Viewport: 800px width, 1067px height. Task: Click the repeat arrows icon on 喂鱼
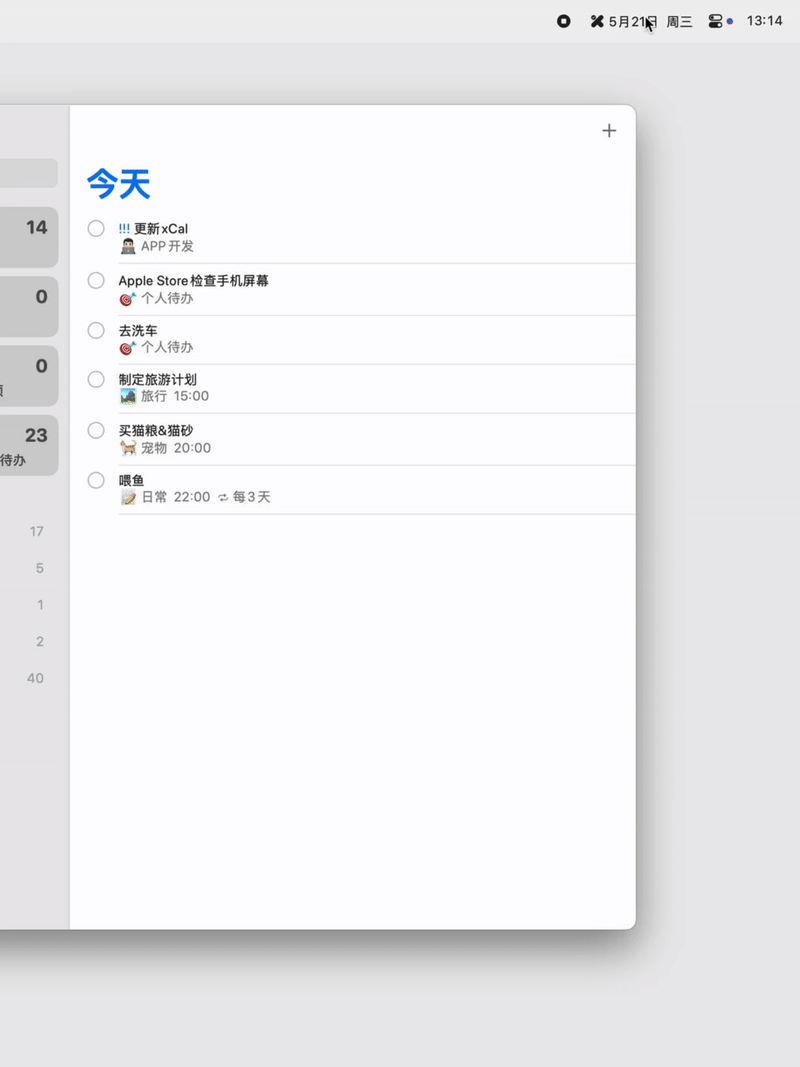pyautogui.click(x=223, y=497)
